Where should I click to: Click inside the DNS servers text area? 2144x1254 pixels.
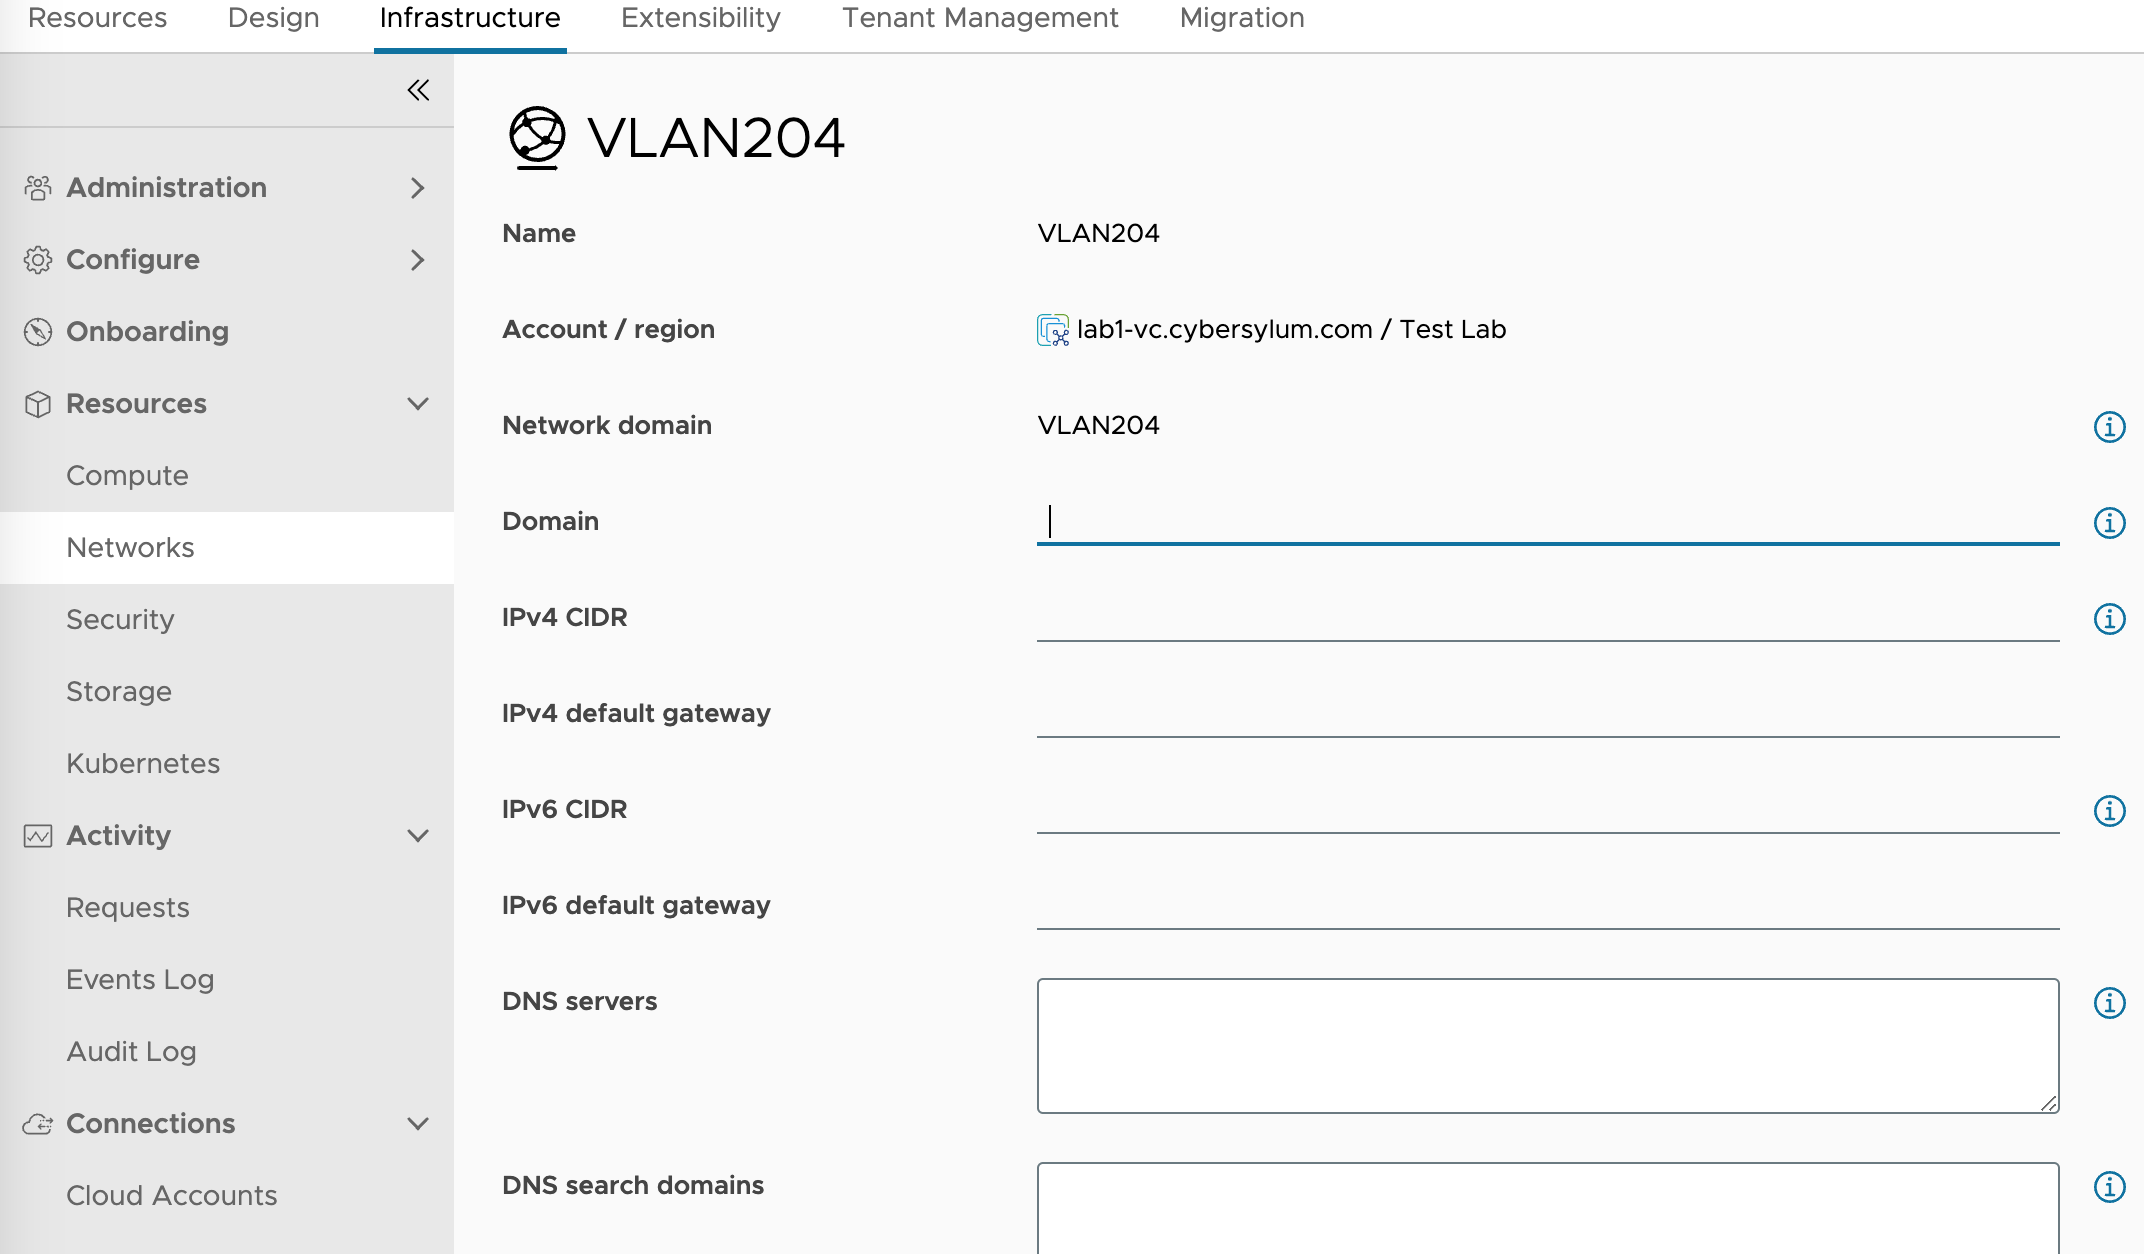pos(1548,1046)
